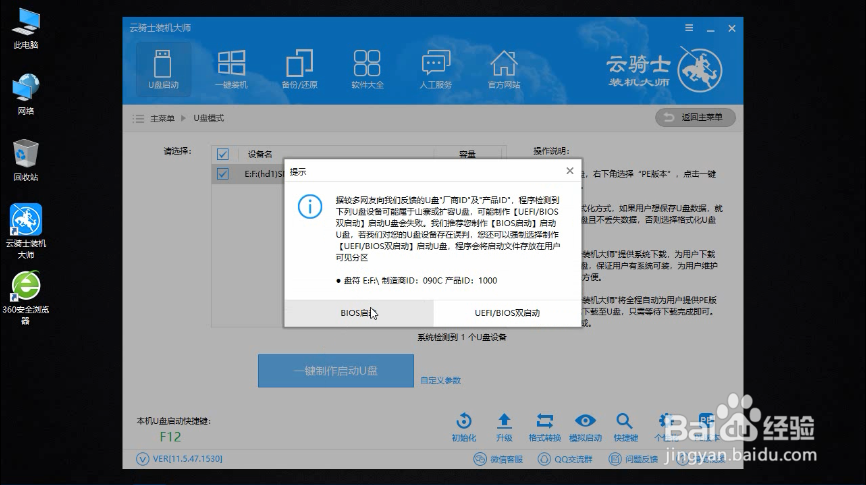The width and height of the screenshot is (866, 485).
Task: Open the 此电脑 desktop icon
Action: tap(26, 29)
